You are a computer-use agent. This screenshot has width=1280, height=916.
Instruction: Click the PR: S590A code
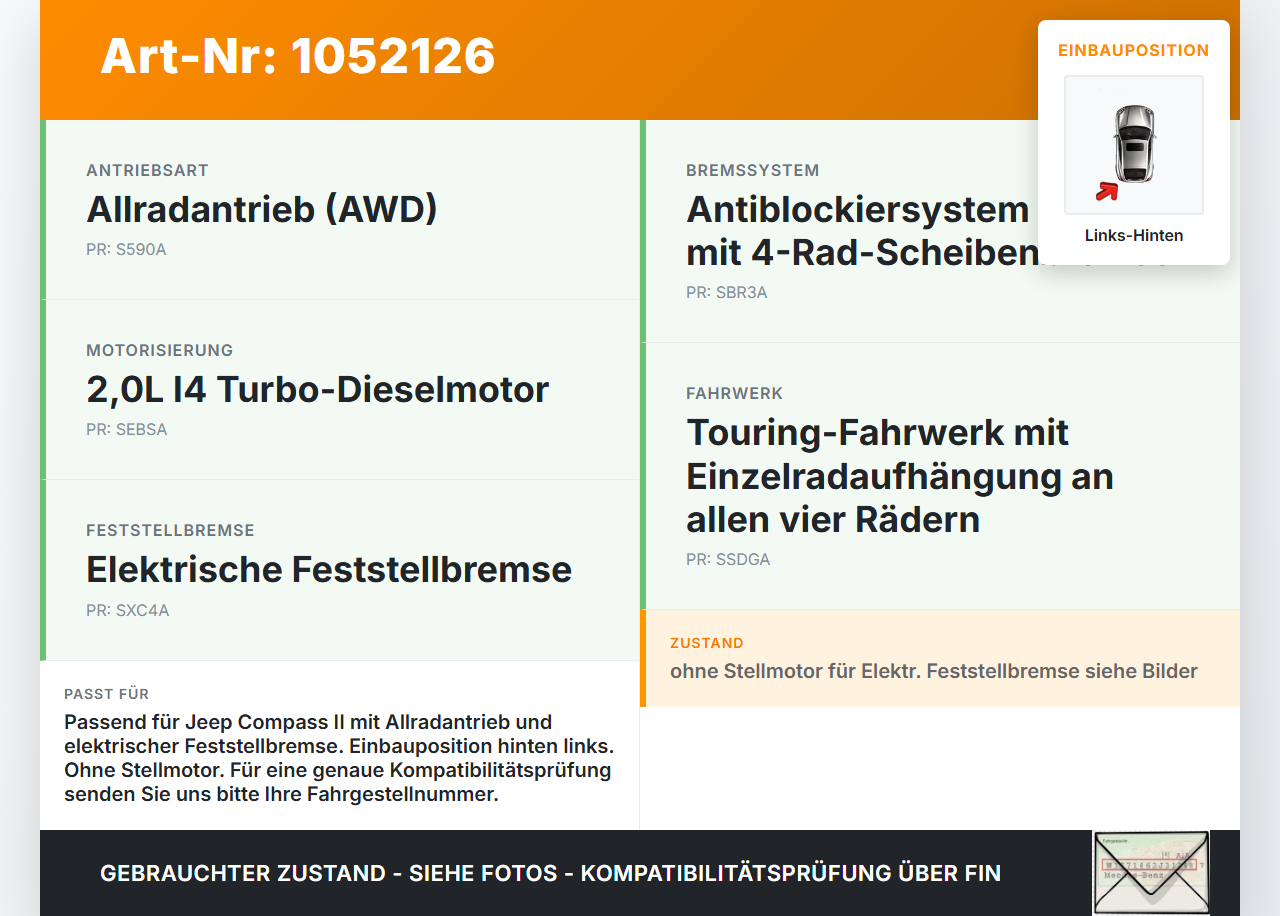126,250
